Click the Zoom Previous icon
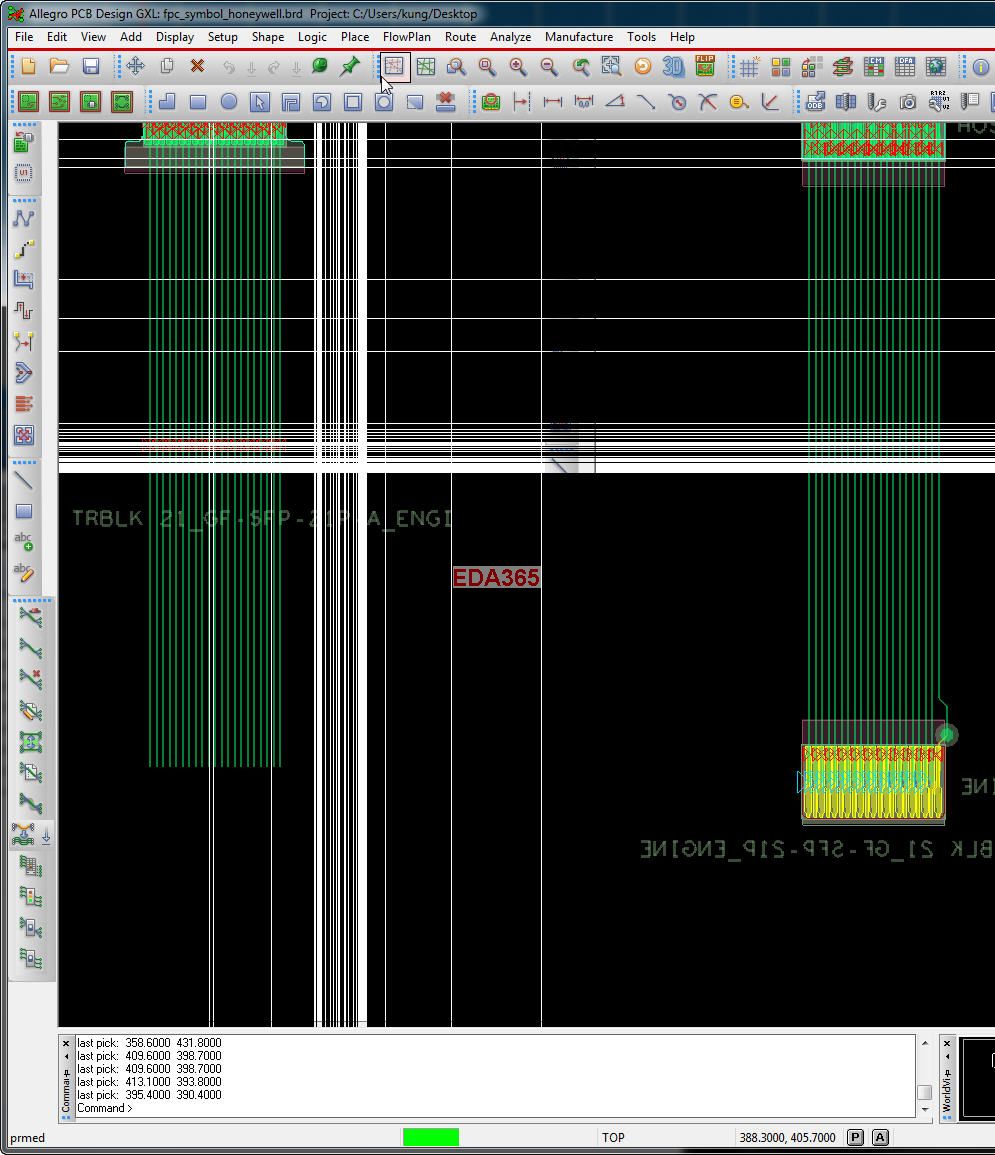The image size is (995, 1155). pos(580,67)
